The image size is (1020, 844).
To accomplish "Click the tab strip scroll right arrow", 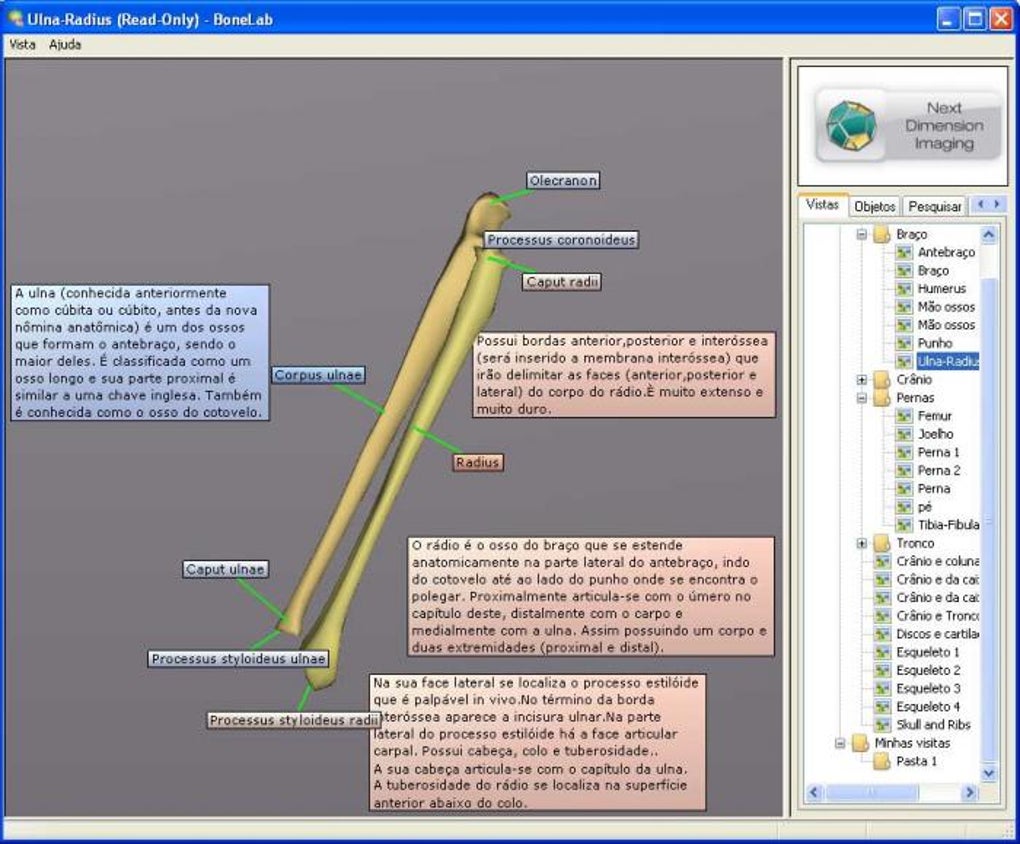I will click(x=996, y=204).
